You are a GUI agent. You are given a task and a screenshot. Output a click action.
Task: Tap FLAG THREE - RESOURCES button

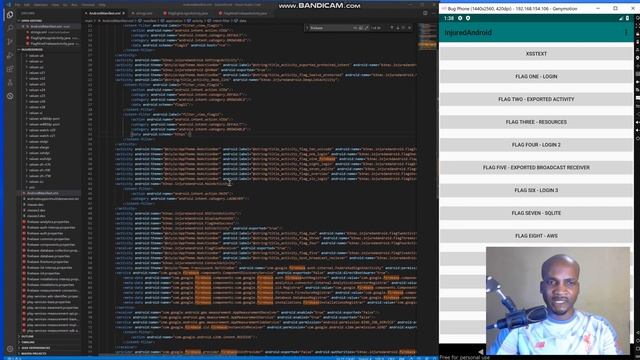point(536,122)
